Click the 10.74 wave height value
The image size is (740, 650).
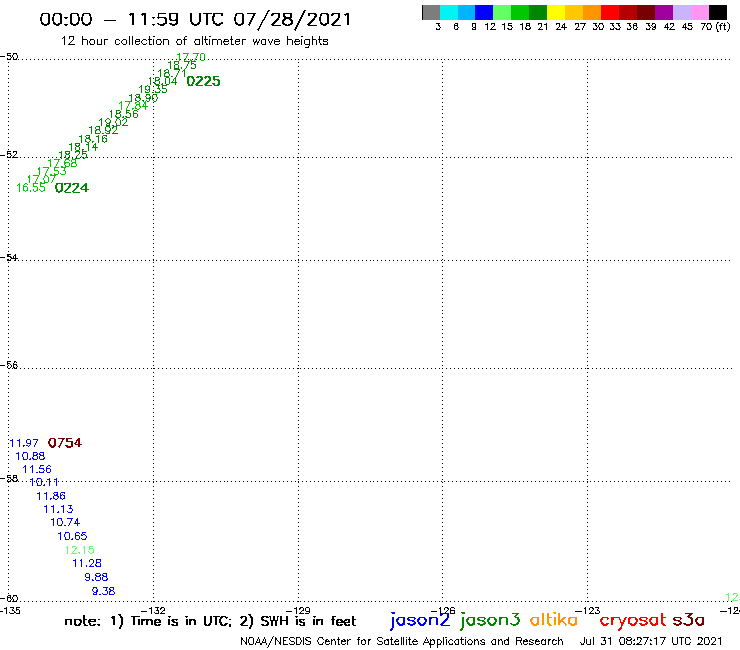(65, 523)
